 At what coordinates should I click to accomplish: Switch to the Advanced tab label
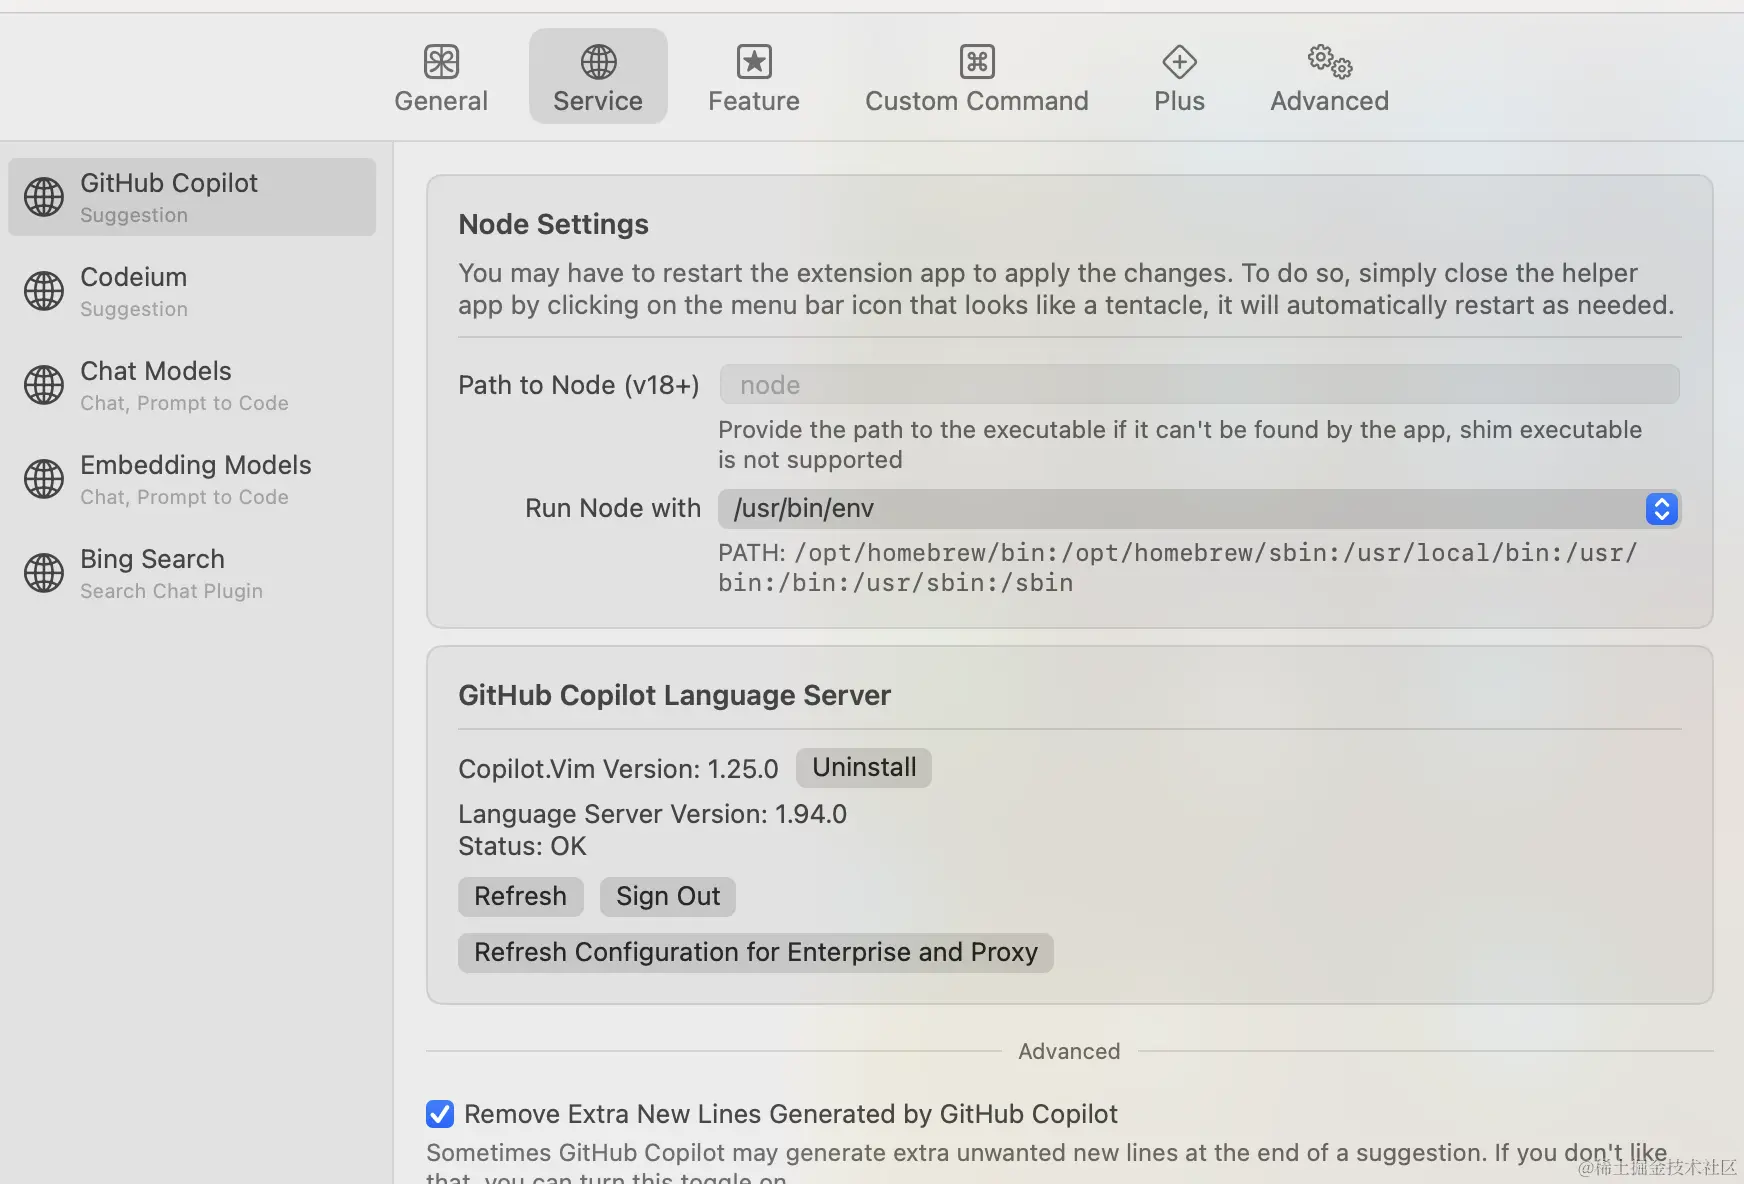(x=1330, y=101)
